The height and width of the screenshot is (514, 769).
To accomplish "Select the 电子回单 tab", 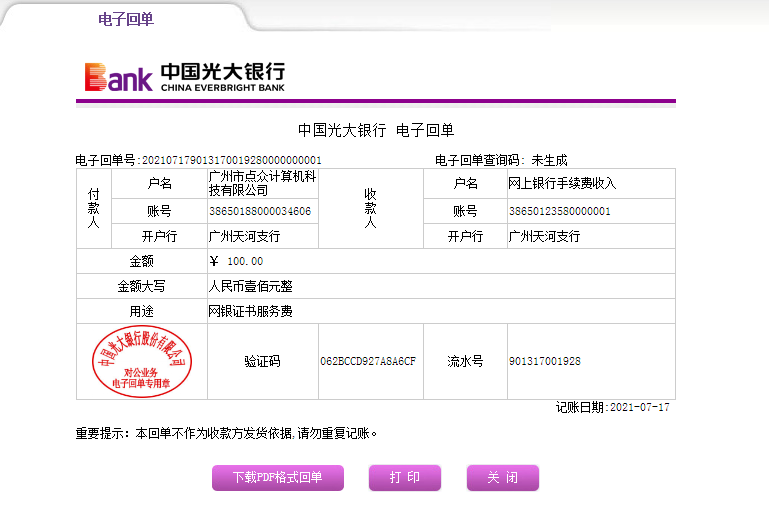I will tap(126, 19).
